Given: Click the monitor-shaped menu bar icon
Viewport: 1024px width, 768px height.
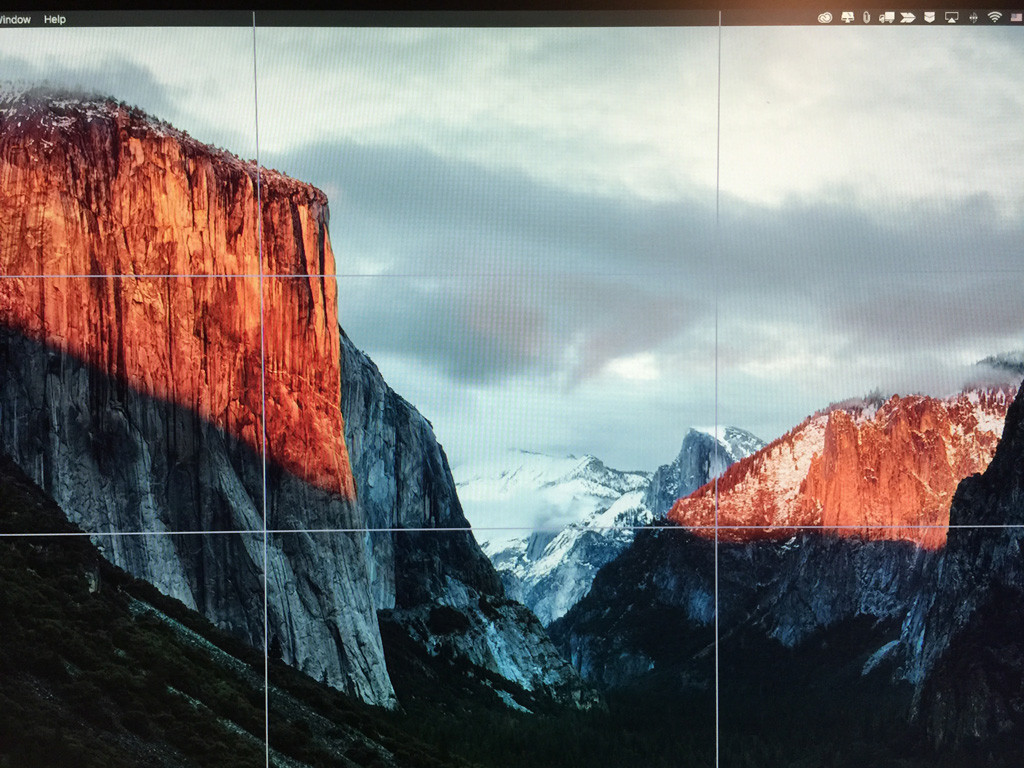Looking at the screenshot, I should click(848, 18).
